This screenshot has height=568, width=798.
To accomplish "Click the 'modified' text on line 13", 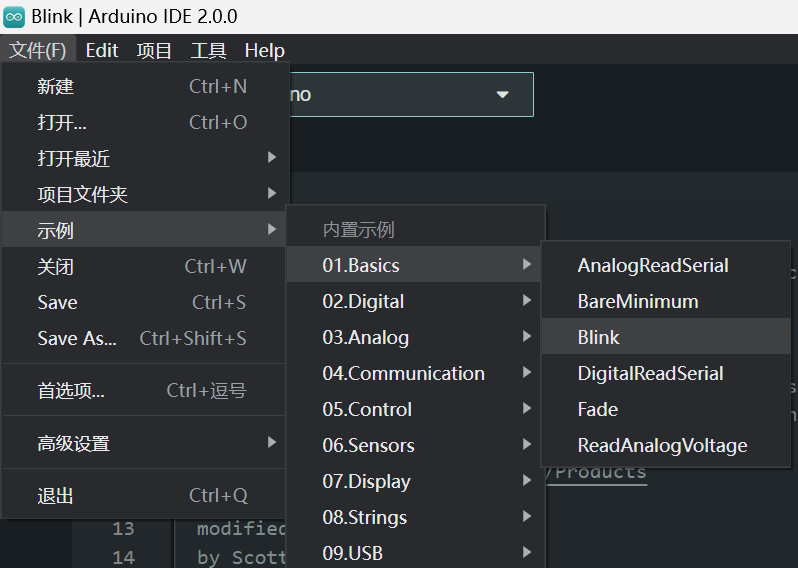I will pyautogui.click(x=241, y=529).
